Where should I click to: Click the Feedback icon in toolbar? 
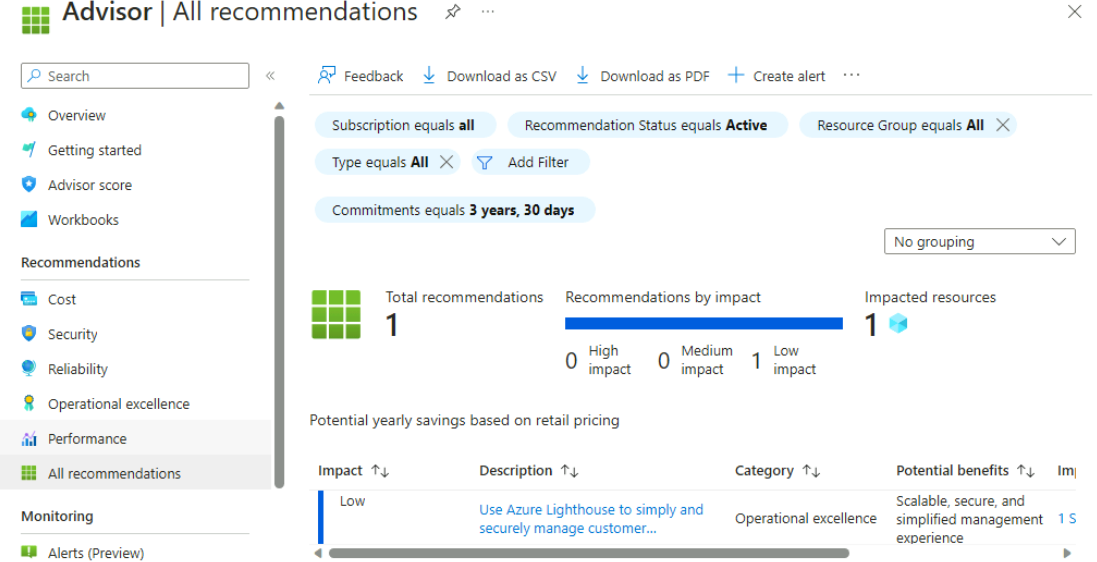point(327,76)
